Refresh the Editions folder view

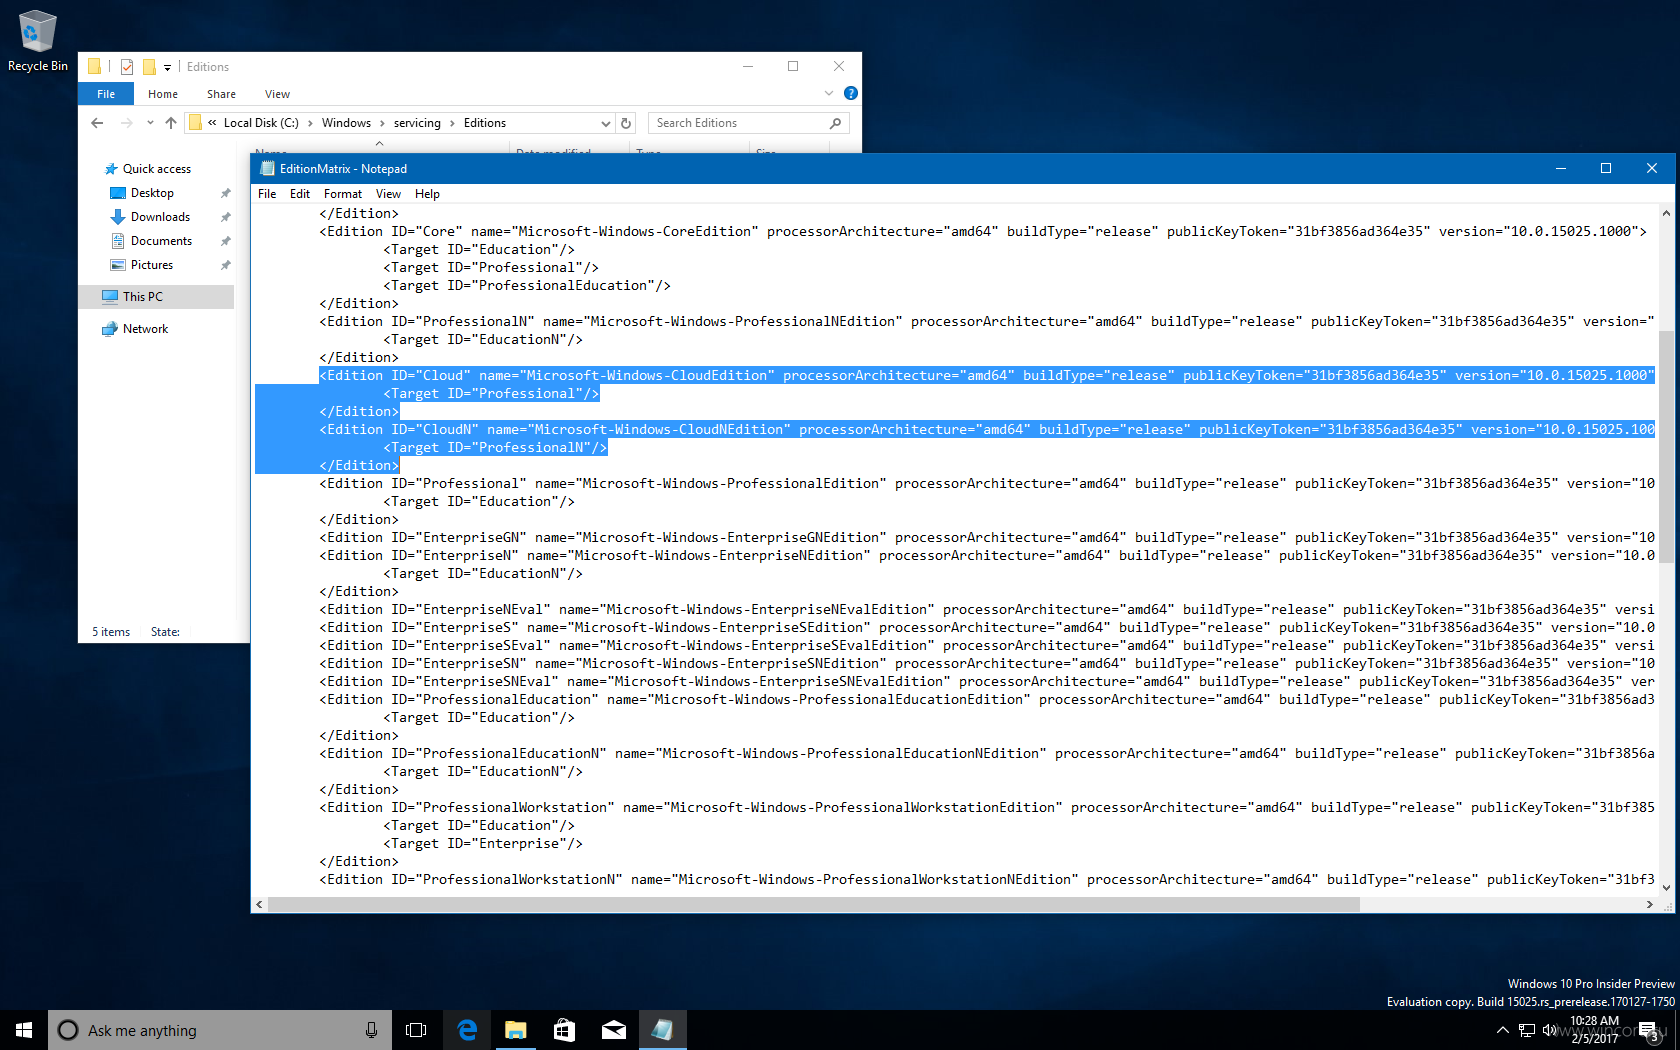[x=626, y=123]
